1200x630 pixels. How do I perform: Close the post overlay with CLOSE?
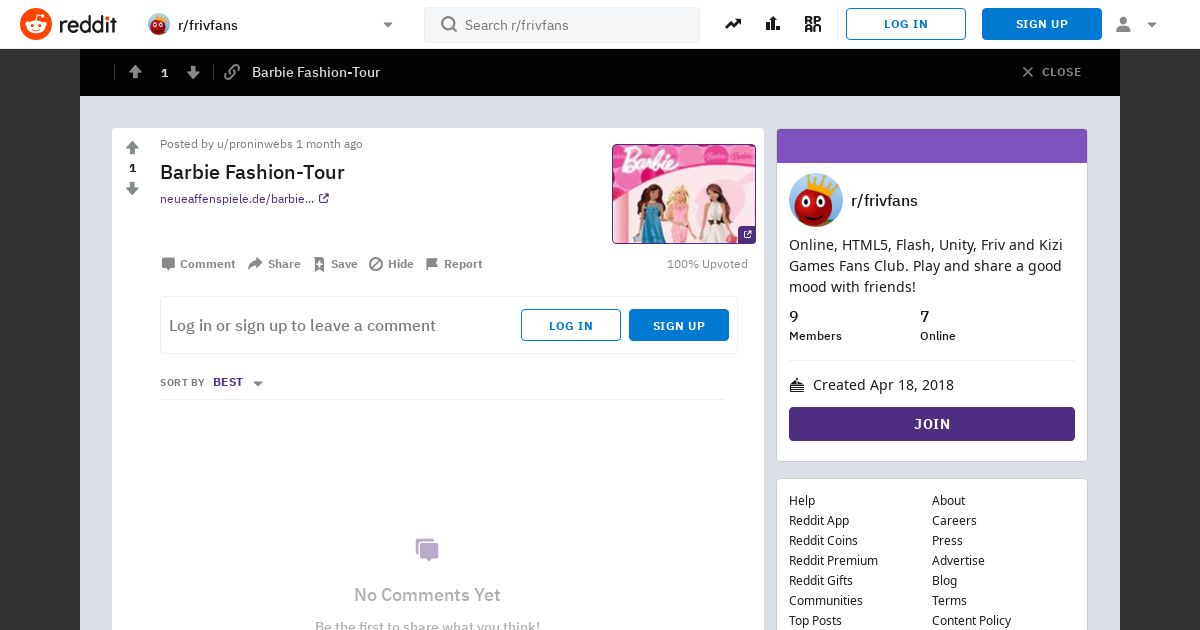click(x=1051, y=72)
